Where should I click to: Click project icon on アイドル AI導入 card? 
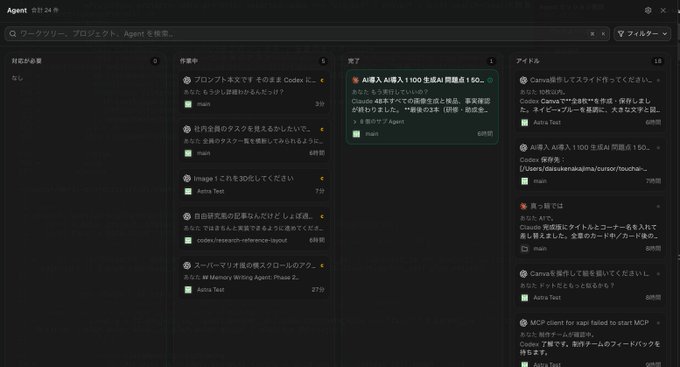[525, 181]
